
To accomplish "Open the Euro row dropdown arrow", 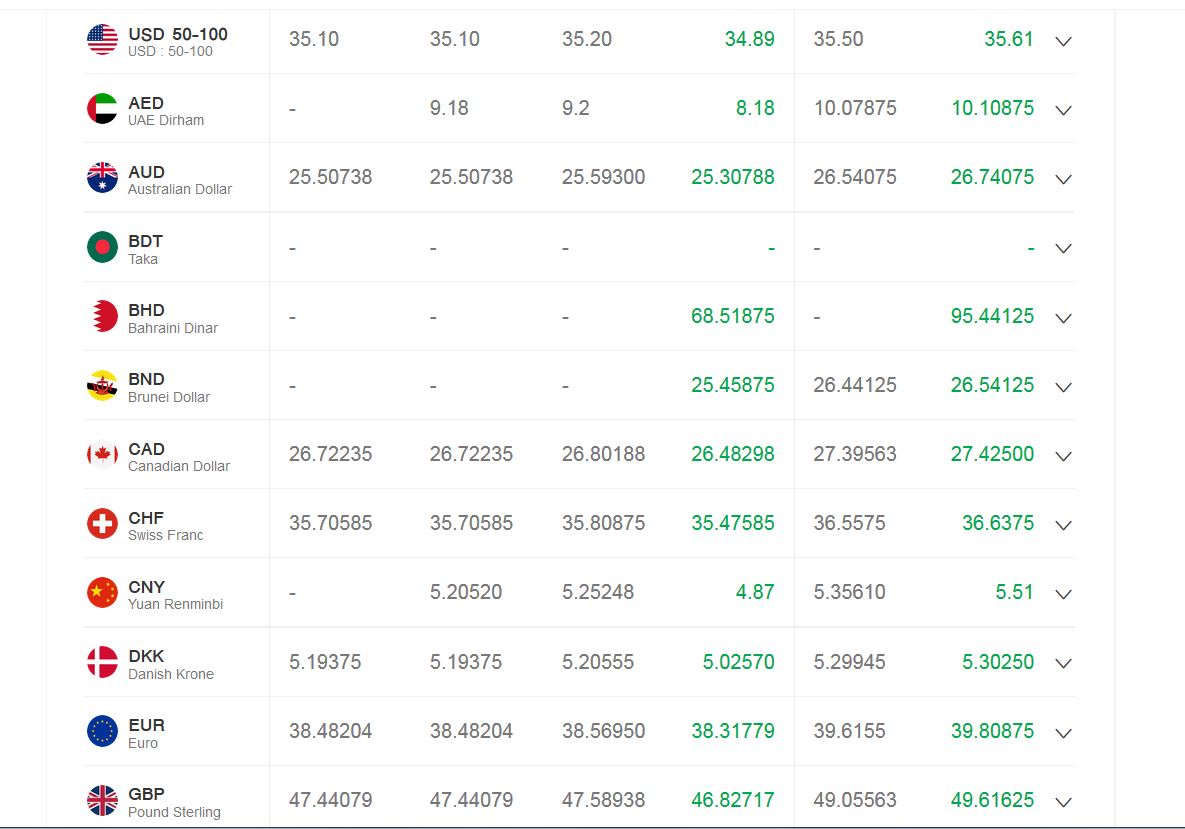I will coord(1064,733).
